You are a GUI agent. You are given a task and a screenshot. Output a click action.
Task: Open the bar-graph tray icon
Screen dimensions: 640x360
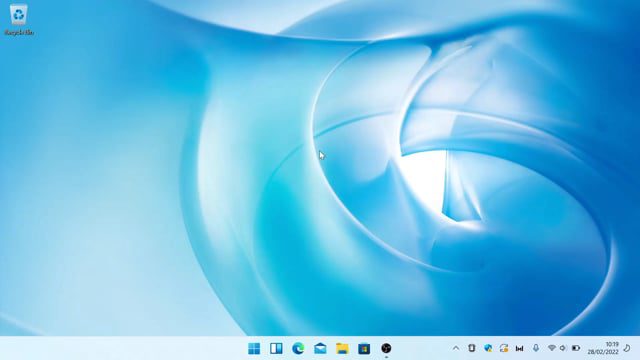(x=520, y=348)
